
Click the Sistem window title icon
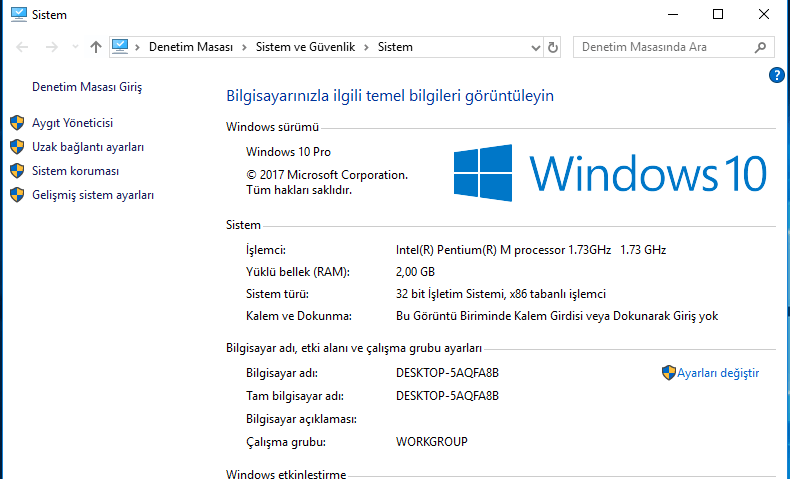pos(19,14)
